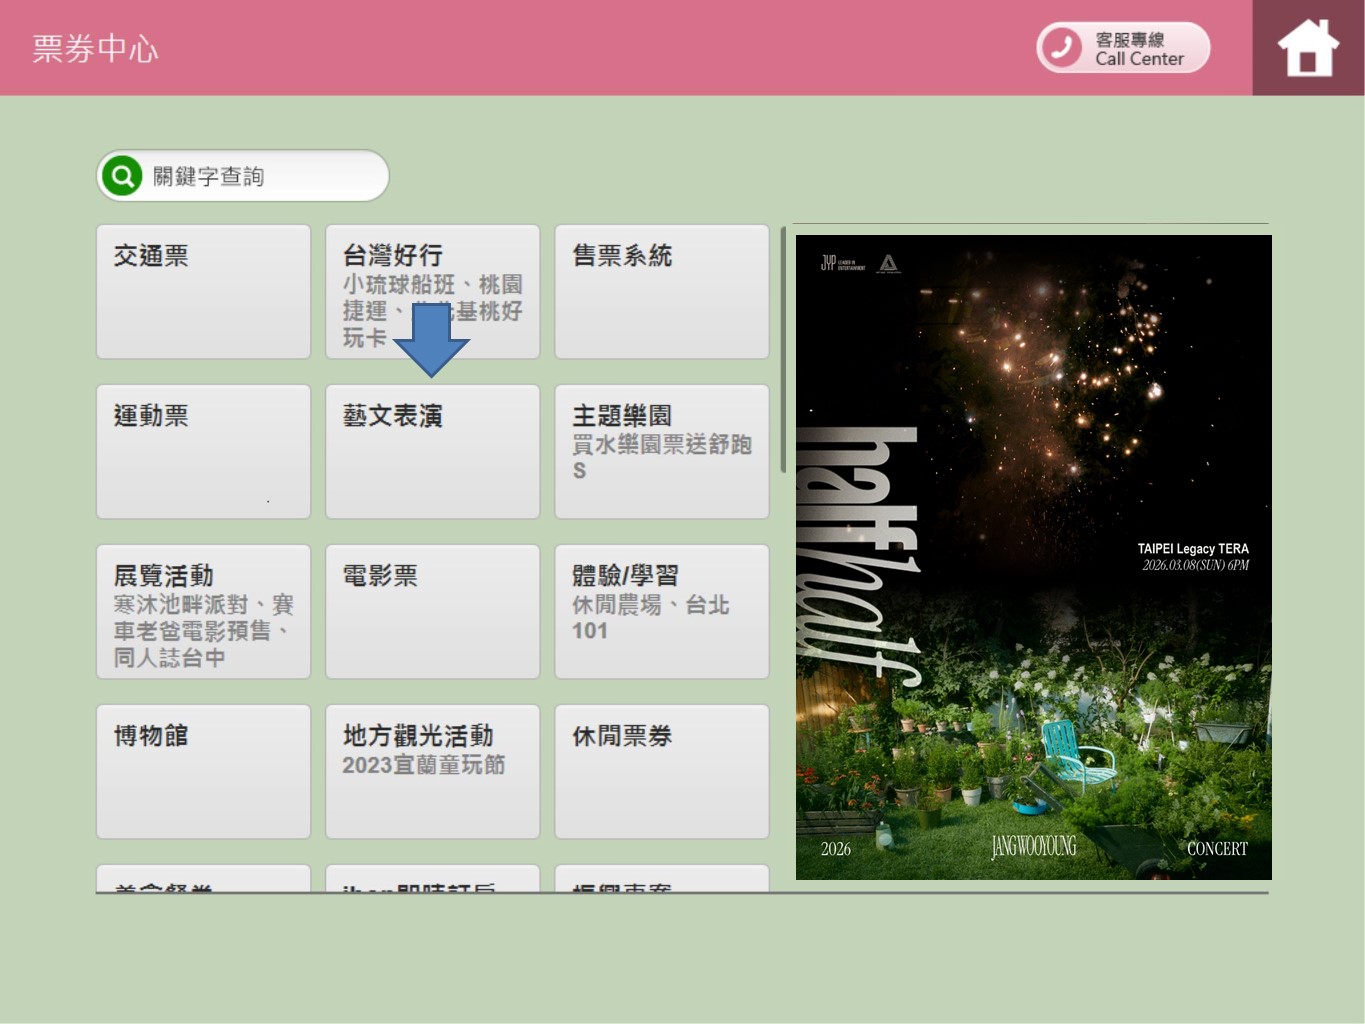This screenshot has height=1024, width=1365.
Task: Select 藝文表演 category tile
Action: click(x=432, y=451)
